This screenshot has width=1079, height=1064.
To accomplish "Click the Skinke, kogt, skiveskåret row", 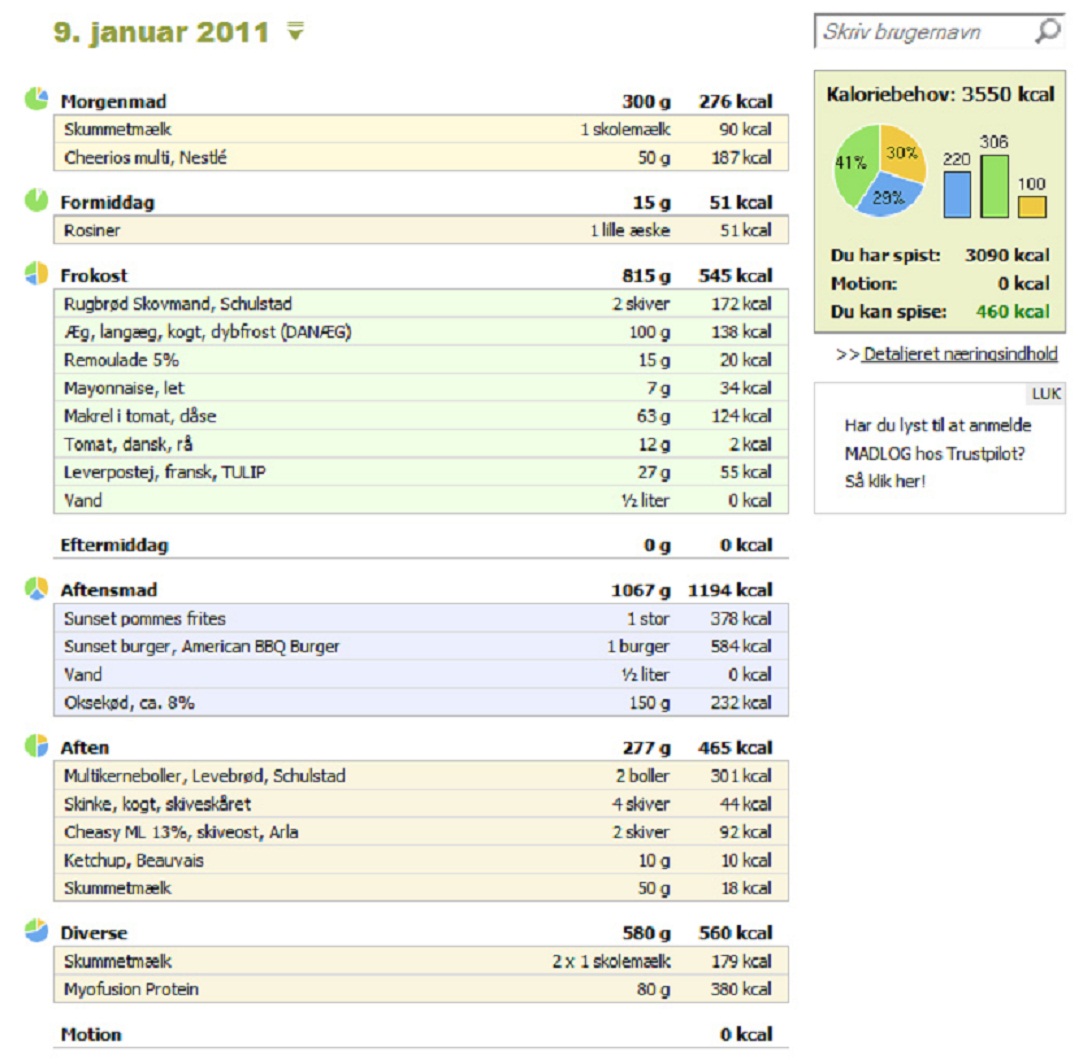I will click(x=421, y=804).
